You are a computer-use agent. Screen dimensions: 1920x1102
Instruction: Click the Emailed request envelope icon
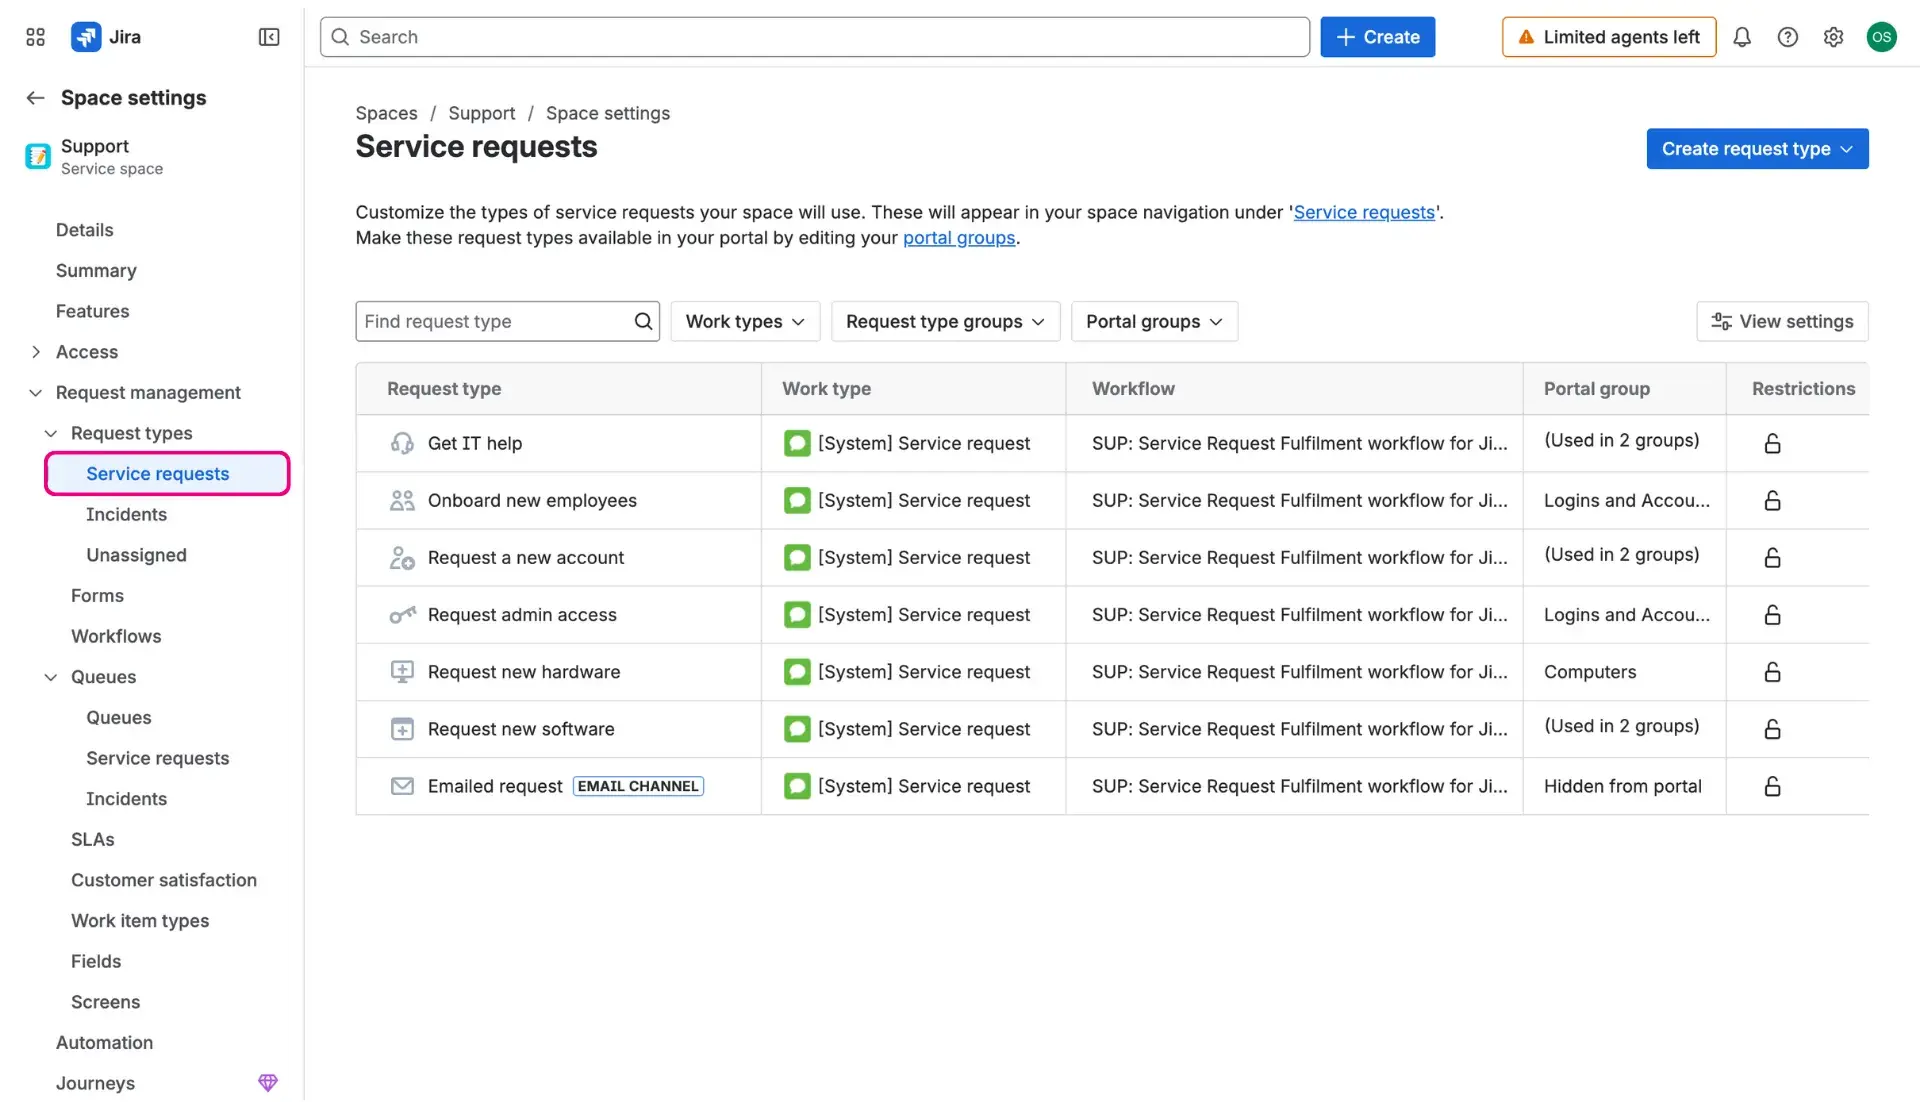[402, 786]
